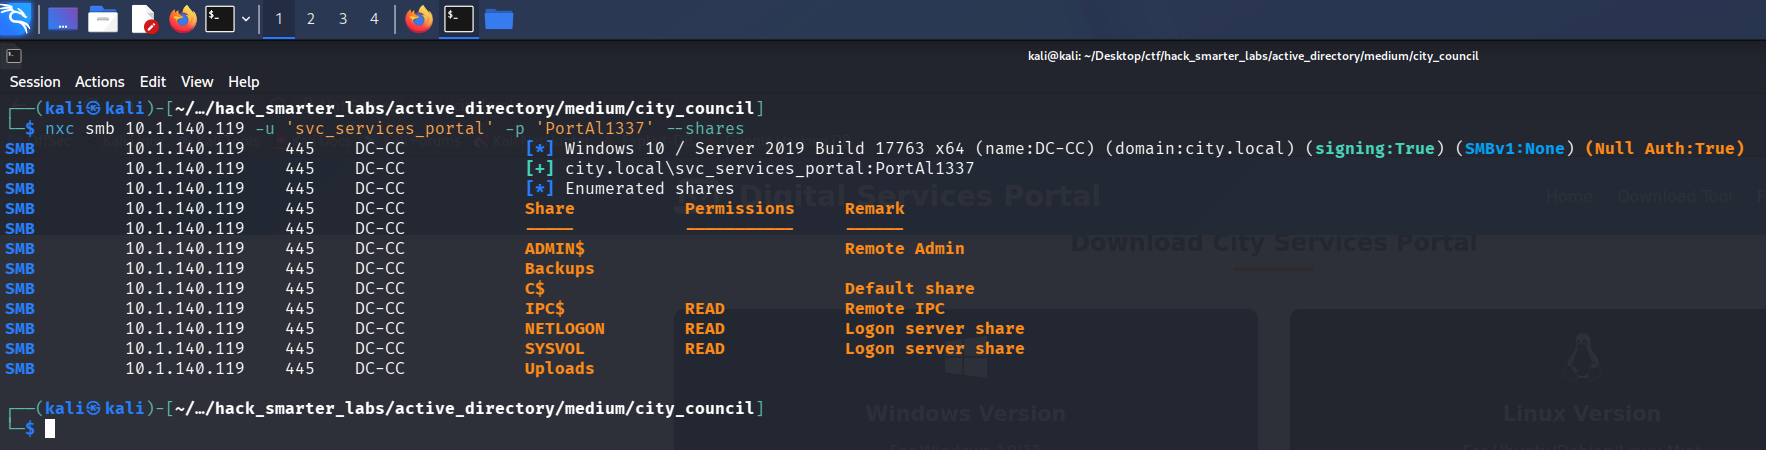This screenshot has height=450, width=1766.
Task: Click the 'C$' share name
Action: pos(534,288)
